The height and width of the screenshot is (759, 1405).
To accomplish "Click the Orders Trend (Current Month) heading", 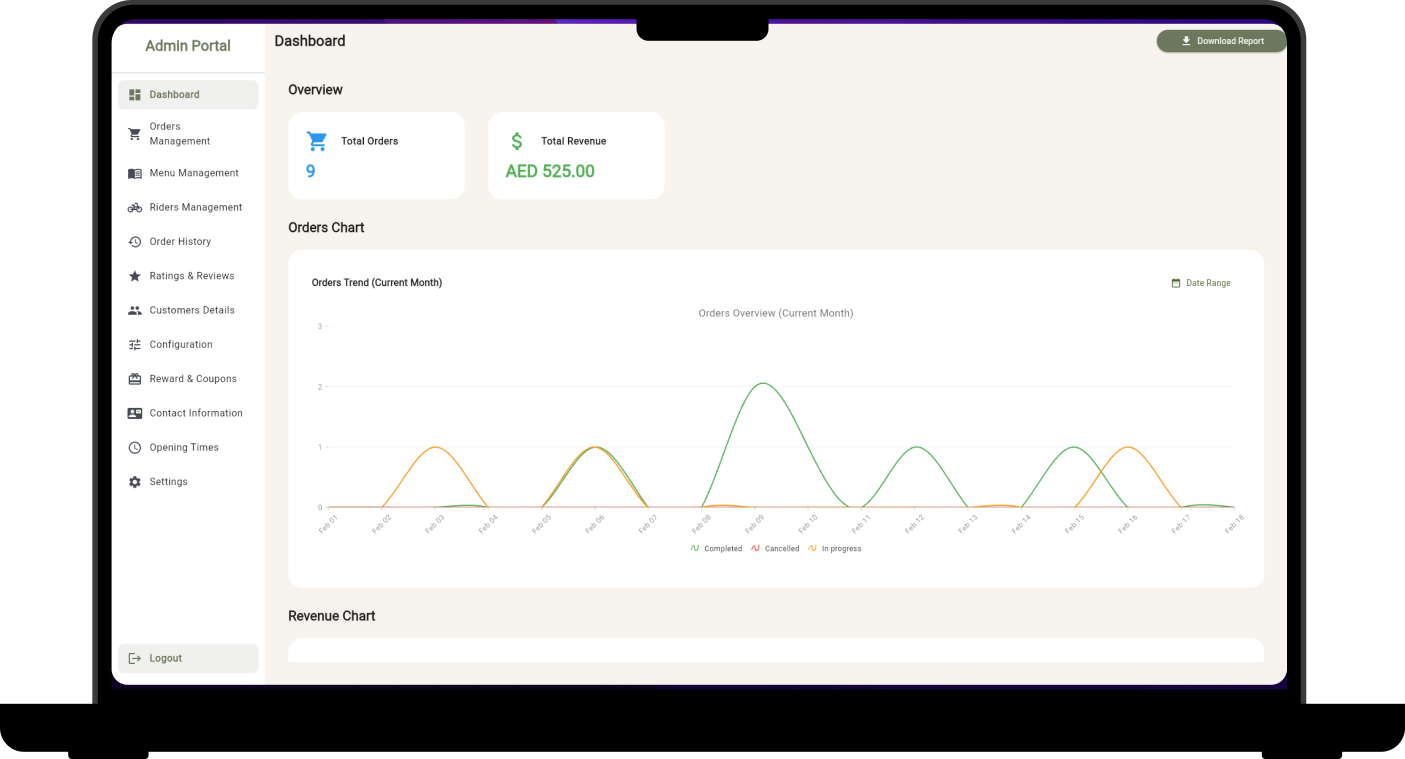I will point(377,283).
